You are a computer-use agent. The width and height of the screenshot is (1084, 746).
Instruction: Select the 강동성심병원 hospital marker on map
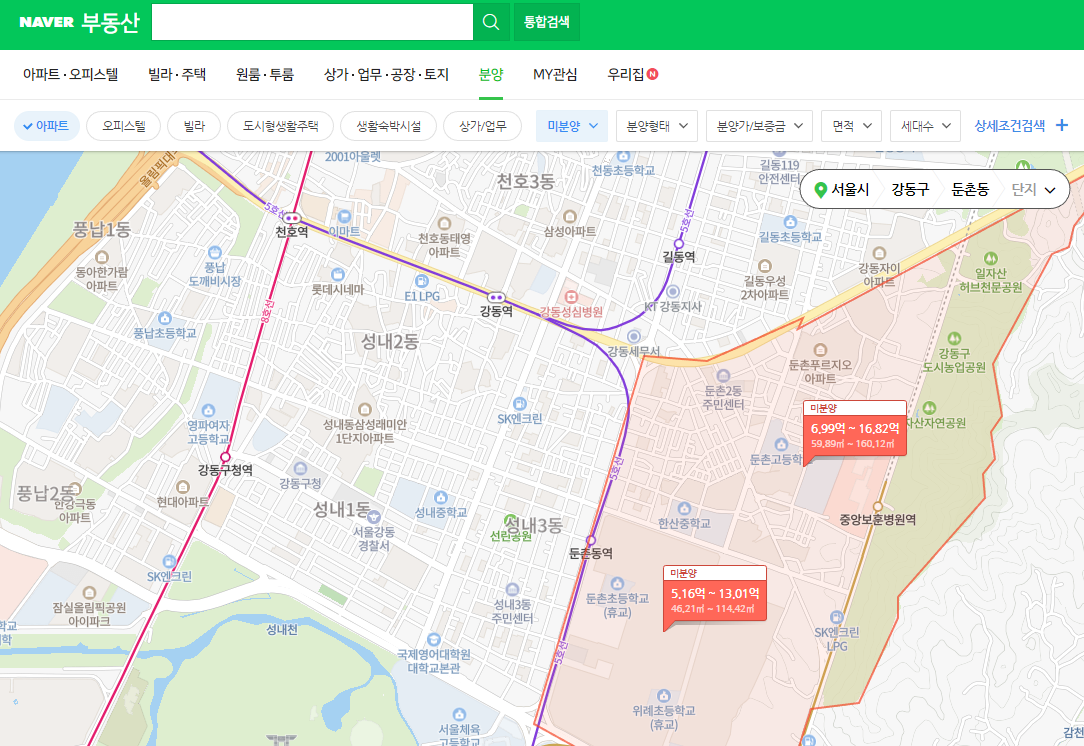pos(571,296)
